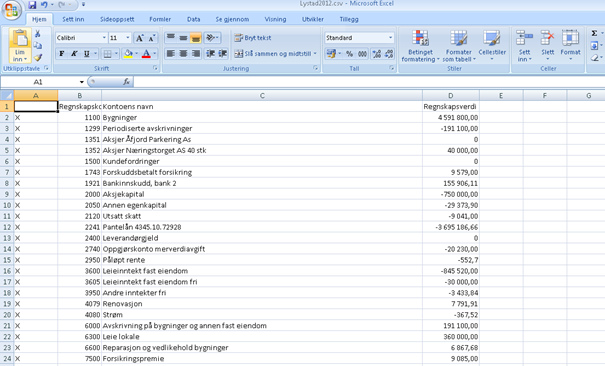Viewport: 605px width, 366px height.
Task: Toggle bottom align button
Action: (x=196, y=37)
